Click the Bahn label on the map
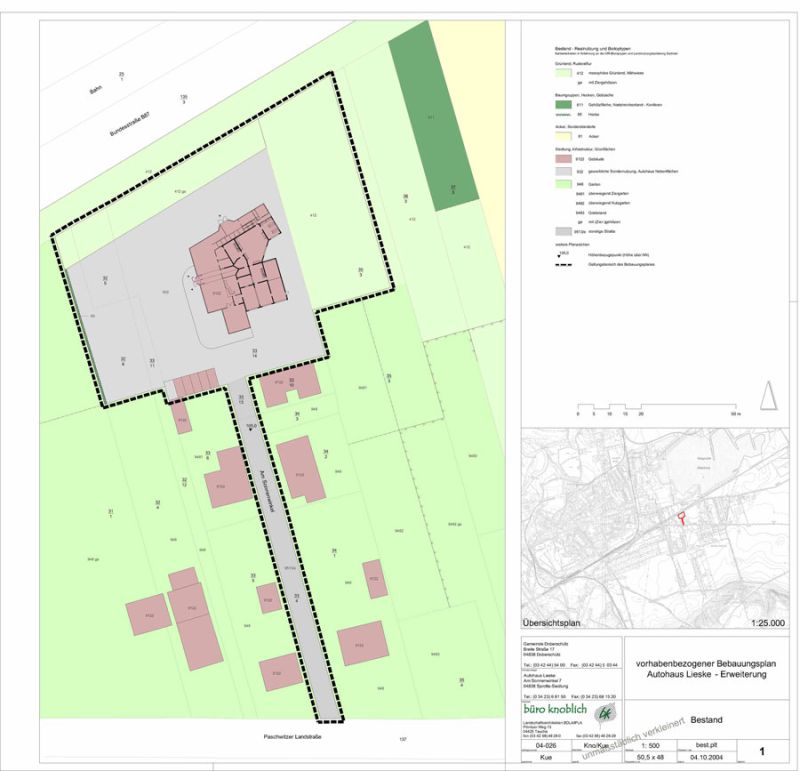This screenshot has height=771, width=800. pyautogui.click(x=96, y=90)
